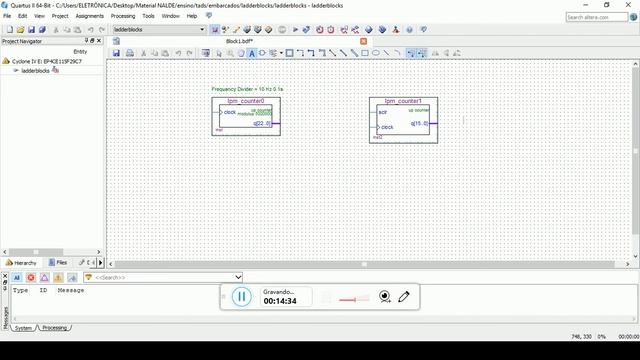Select the Arc drawing tool
The width and height of the screenshot is (640, 360).
pyautogui.click(x=397, y=53)
